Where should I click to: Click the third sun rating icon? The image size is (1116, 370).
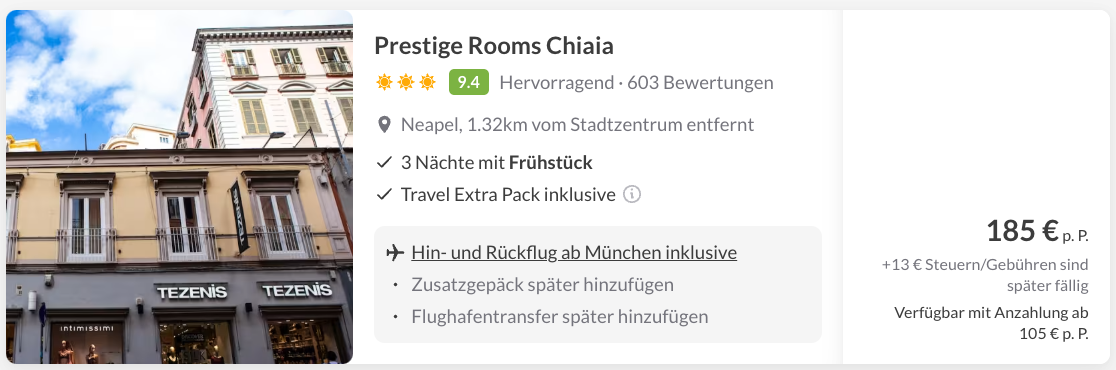tap(427, 83)
